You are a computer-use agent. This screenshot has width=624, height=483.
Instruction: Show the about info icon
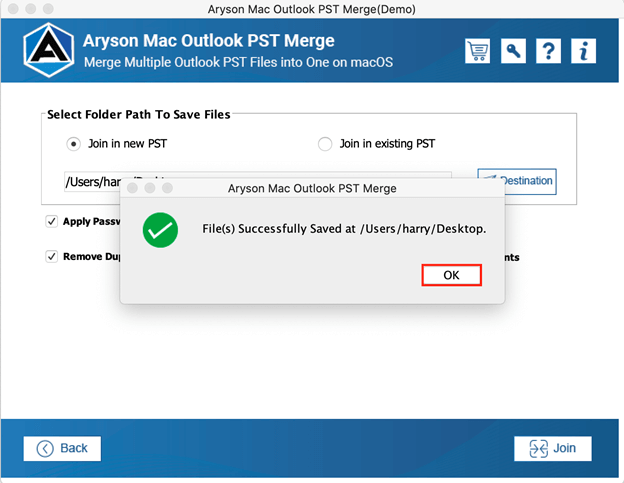(x=583, y=51)
